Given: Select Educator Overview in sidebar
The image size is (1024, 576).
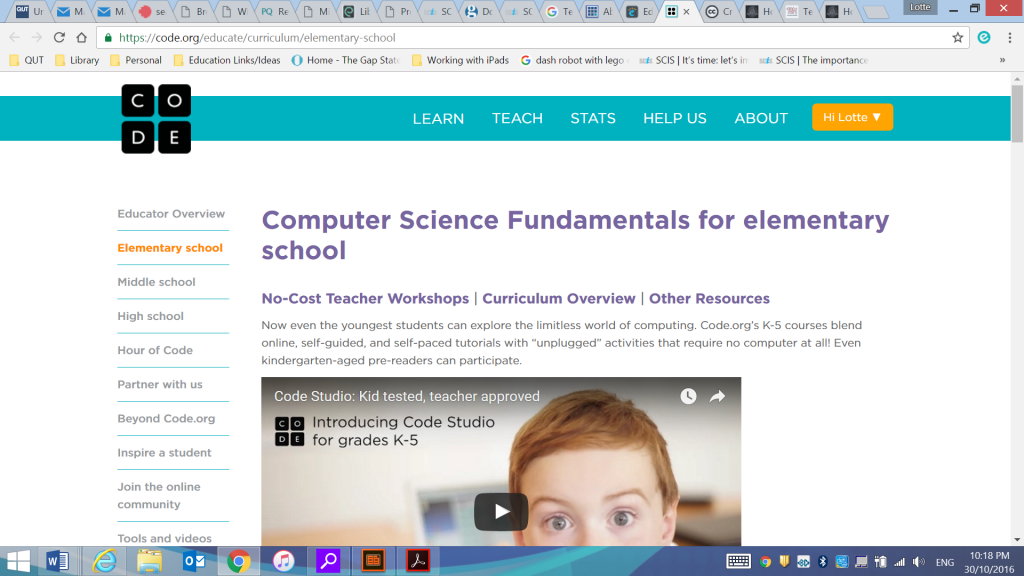Looking at the screenshot, I should click(171, 214).
